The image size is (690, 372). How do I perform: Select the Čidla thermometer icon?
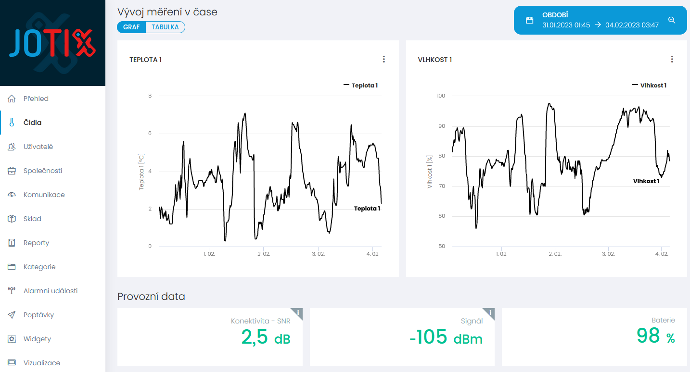click(x=12, y=122)
